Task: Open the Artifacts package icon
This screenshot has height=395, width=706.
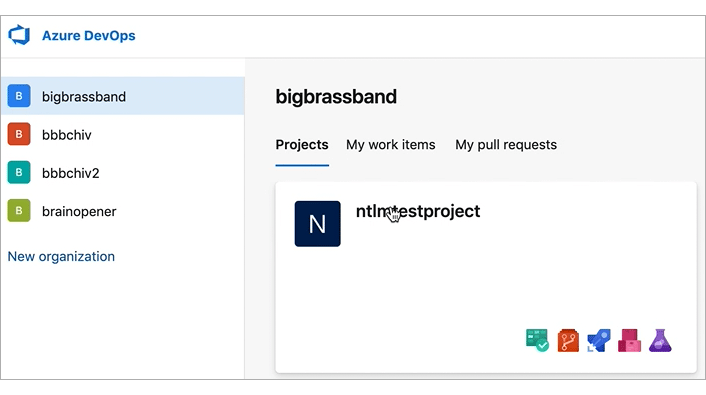Action: point(629,340)
